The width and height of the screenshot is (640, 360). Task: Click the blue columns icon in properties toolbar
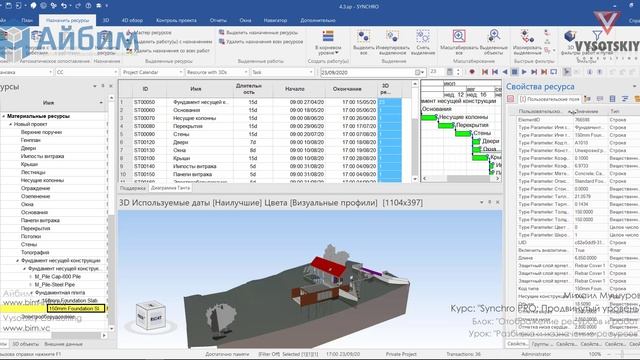pos(612,99)
